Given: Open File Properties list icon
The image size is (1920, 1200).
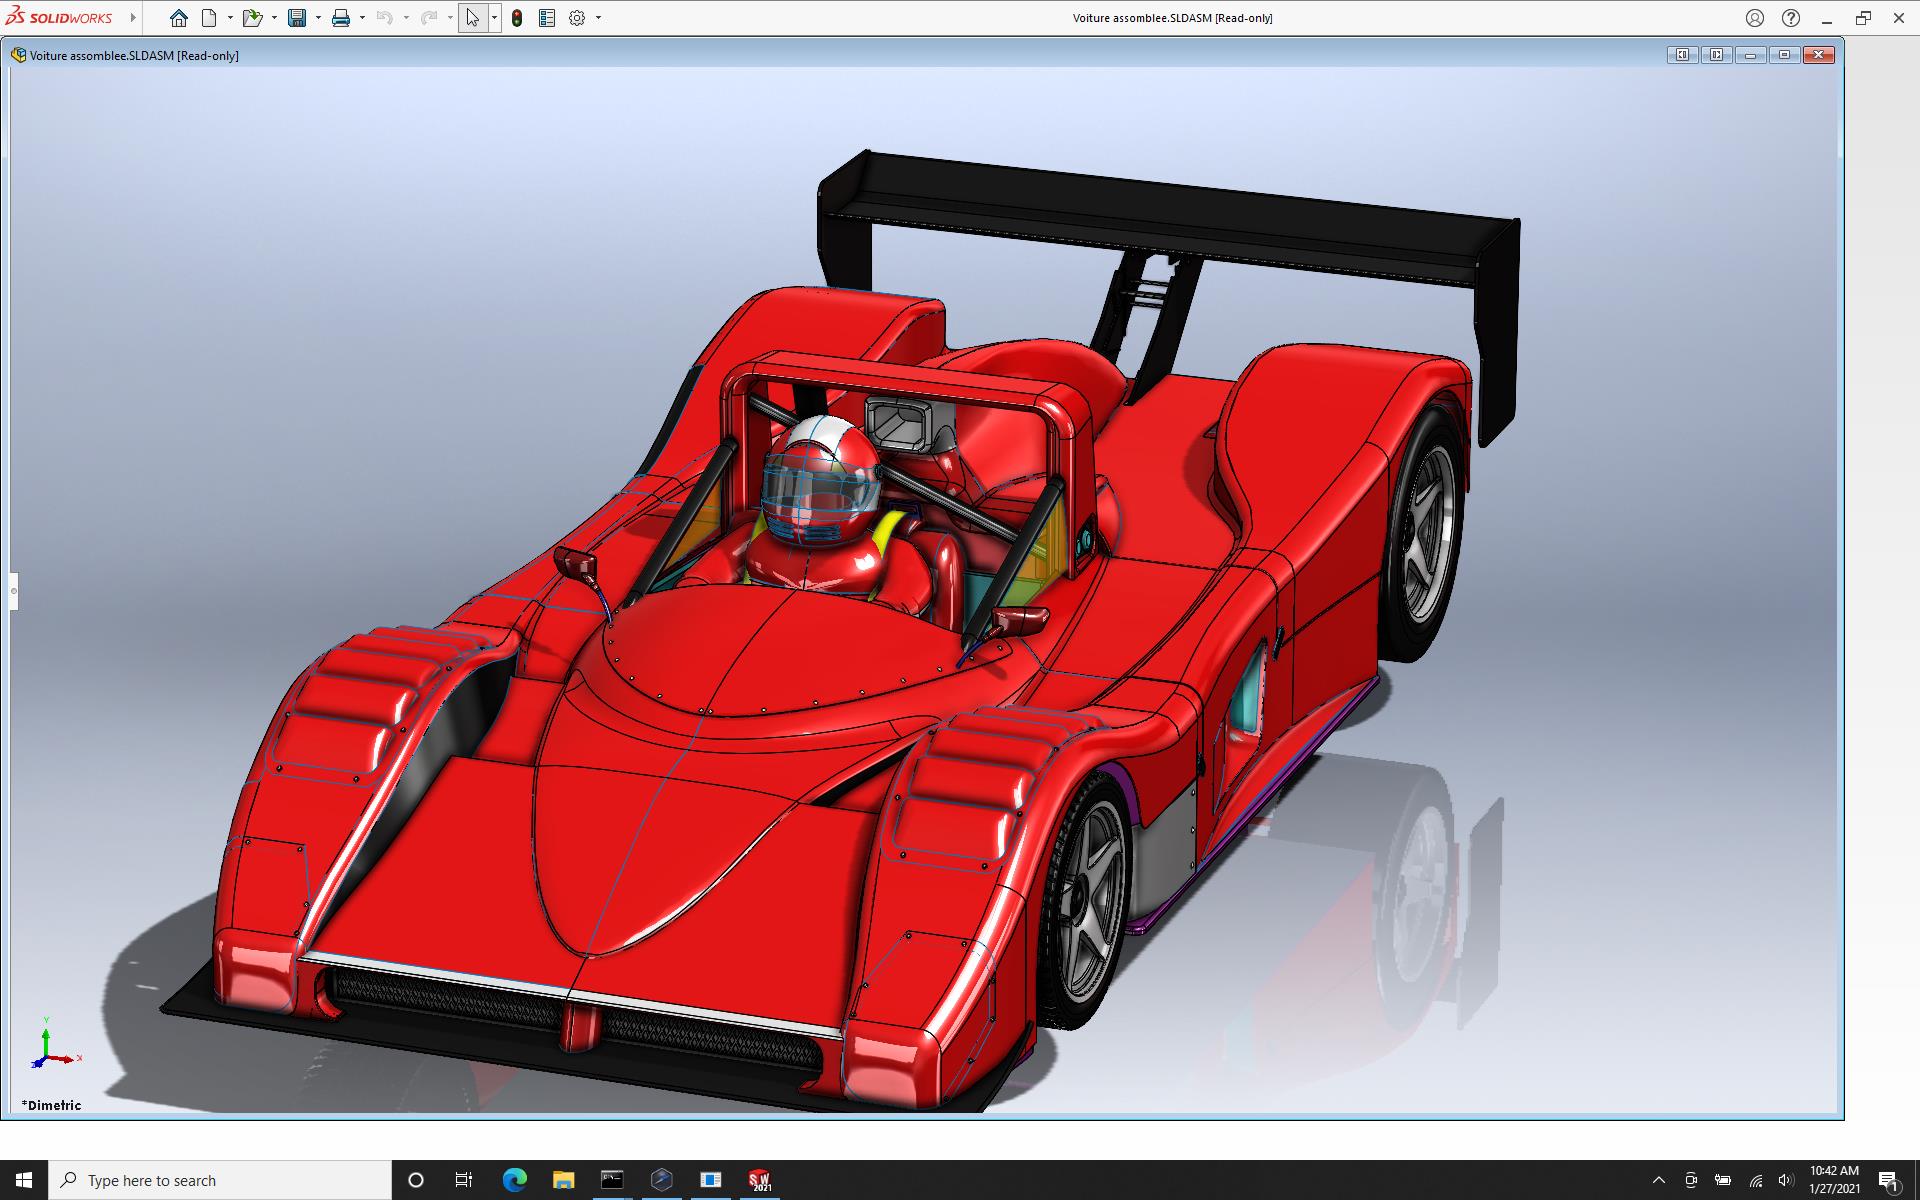Looking at the screenshot, I should 547,18.
